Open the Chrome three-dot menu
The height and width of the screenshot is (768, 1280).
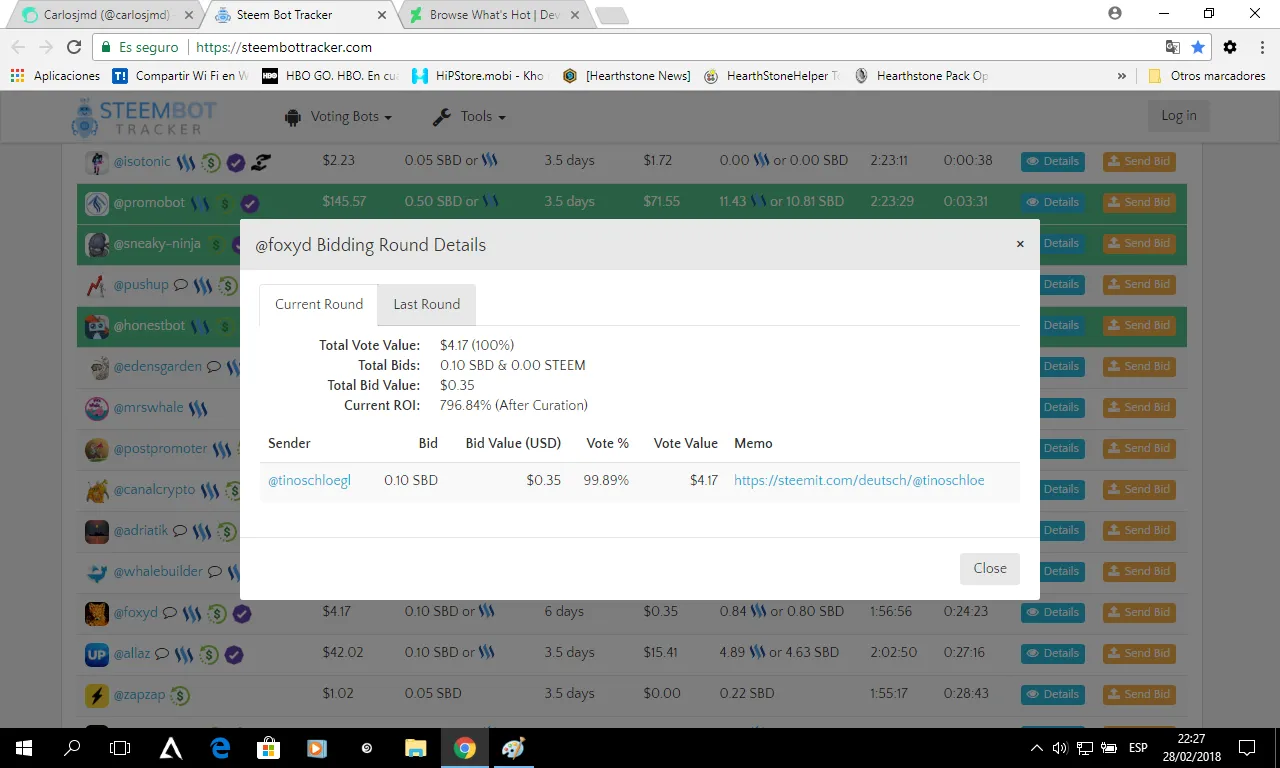click(1260, 47)
